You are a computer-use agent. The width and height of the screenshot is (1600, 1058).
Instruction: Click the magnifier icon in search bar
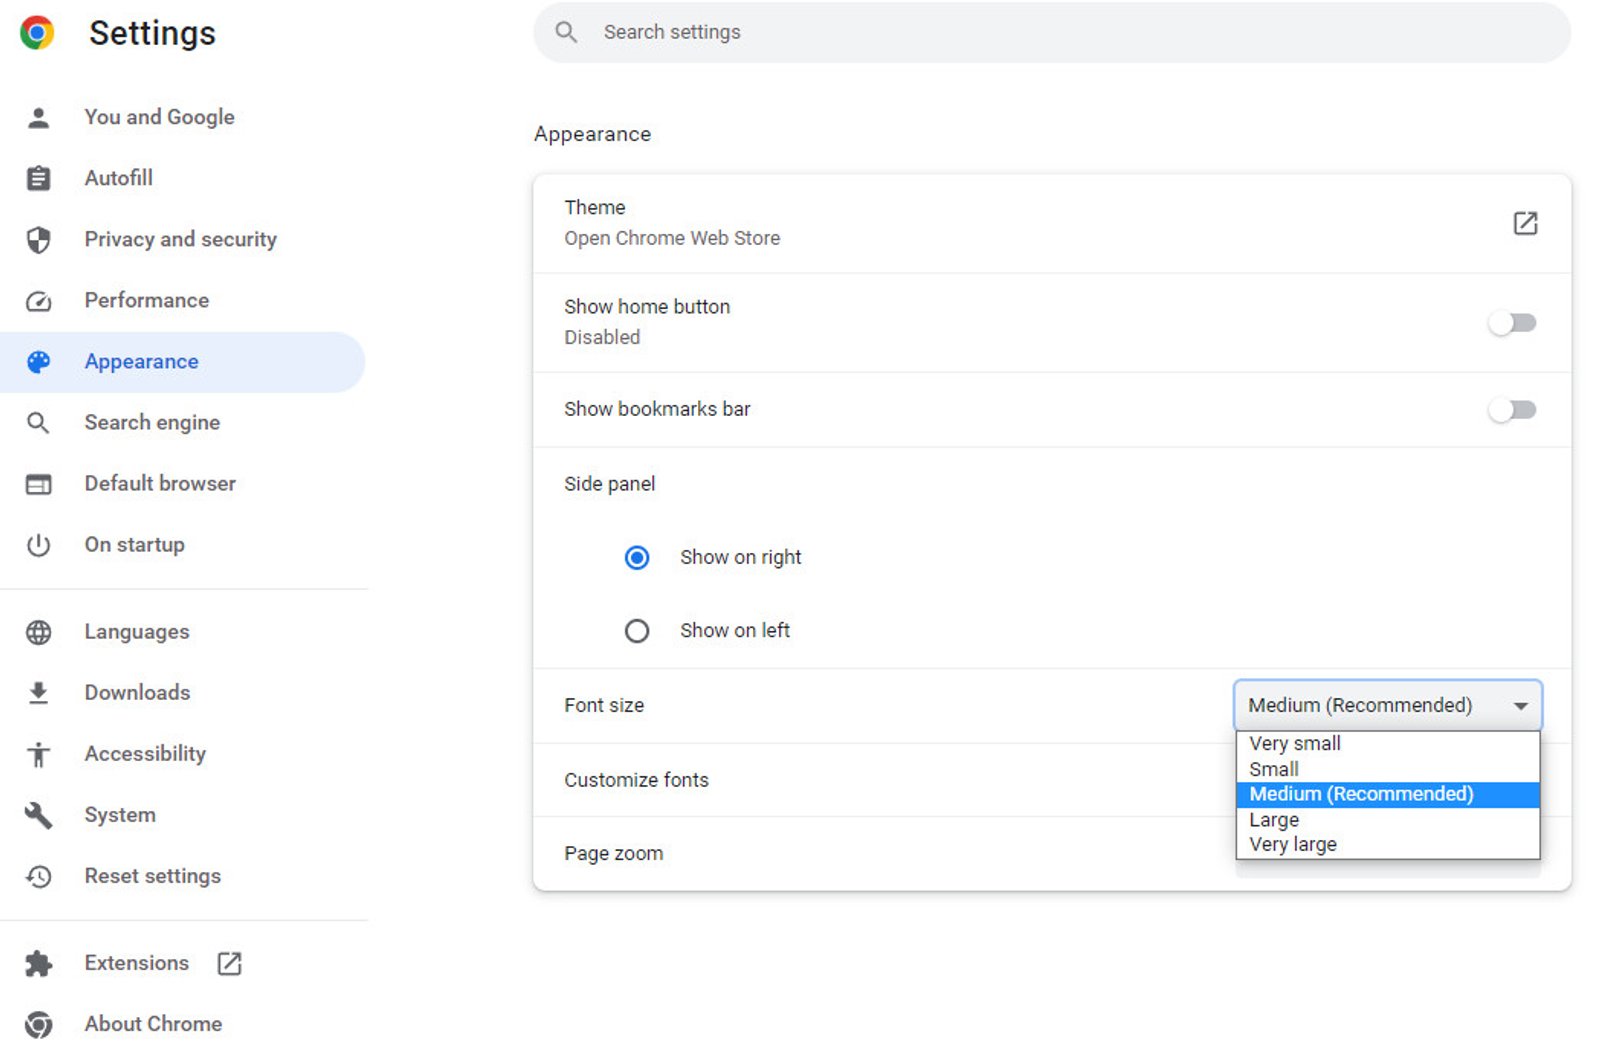click(566, 32)
